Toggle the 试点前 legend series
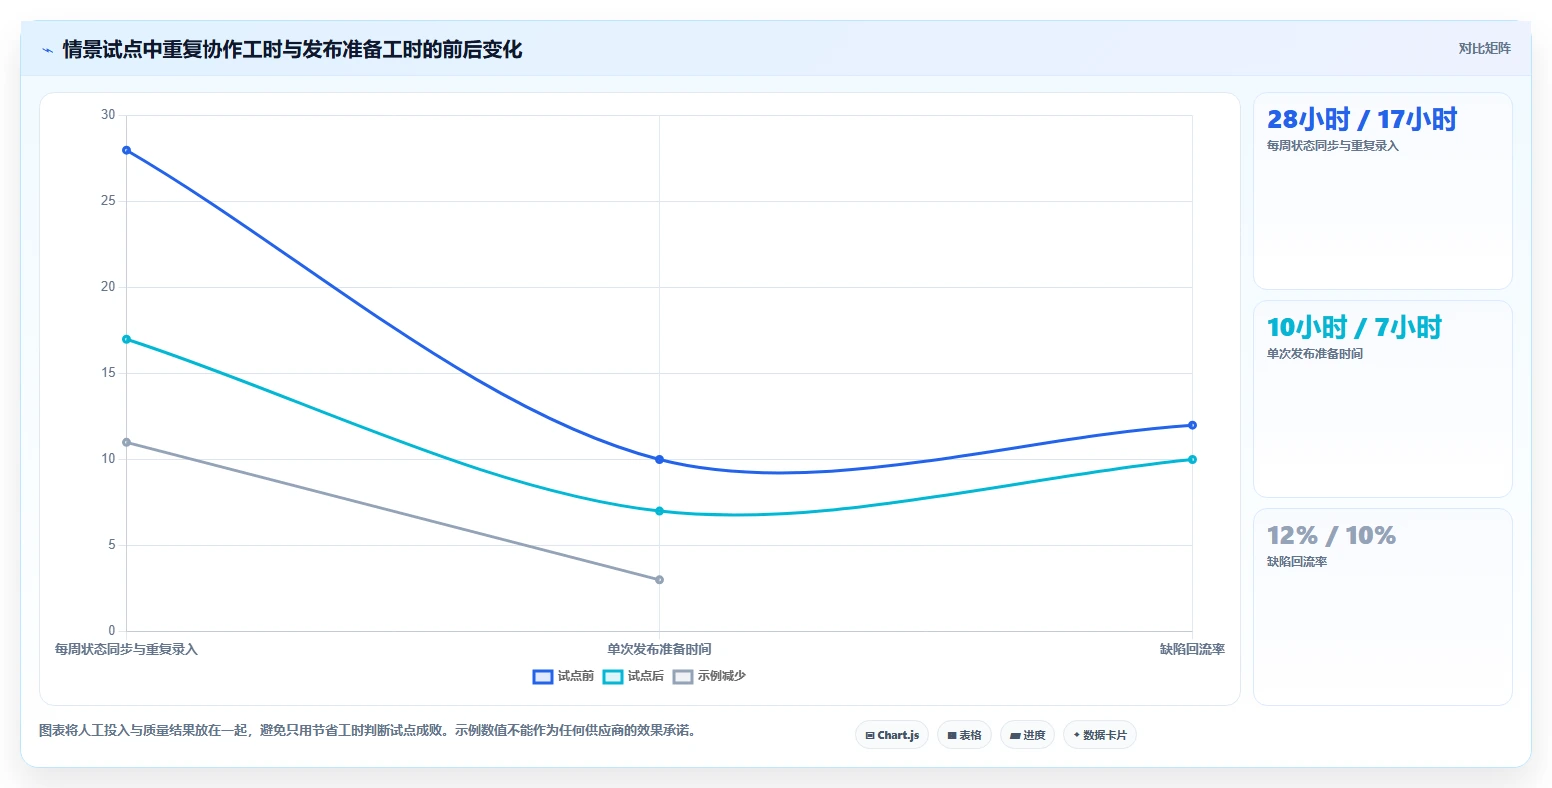1552x788 pixels. point(563,676)
